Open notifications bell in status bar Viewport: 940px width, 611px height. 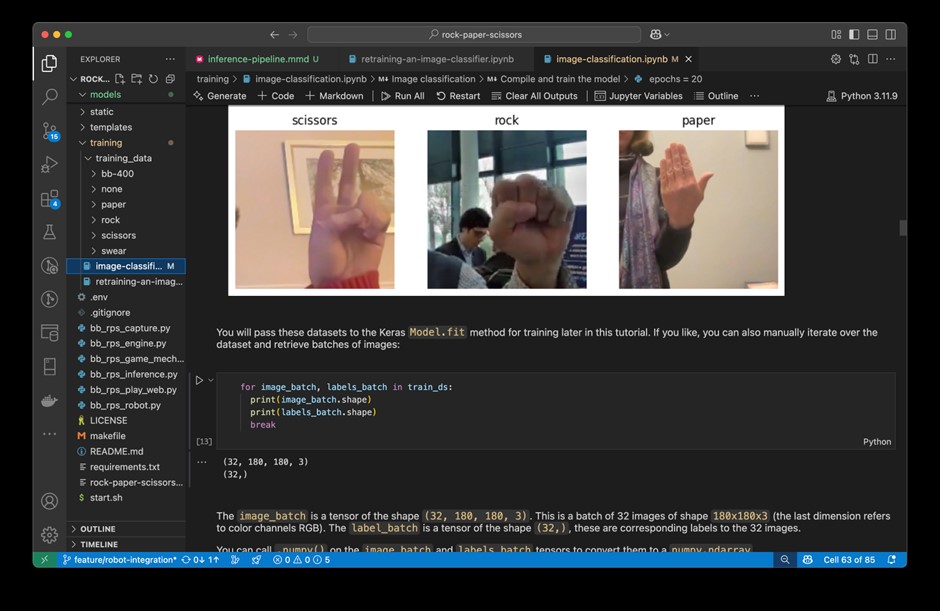891,559
